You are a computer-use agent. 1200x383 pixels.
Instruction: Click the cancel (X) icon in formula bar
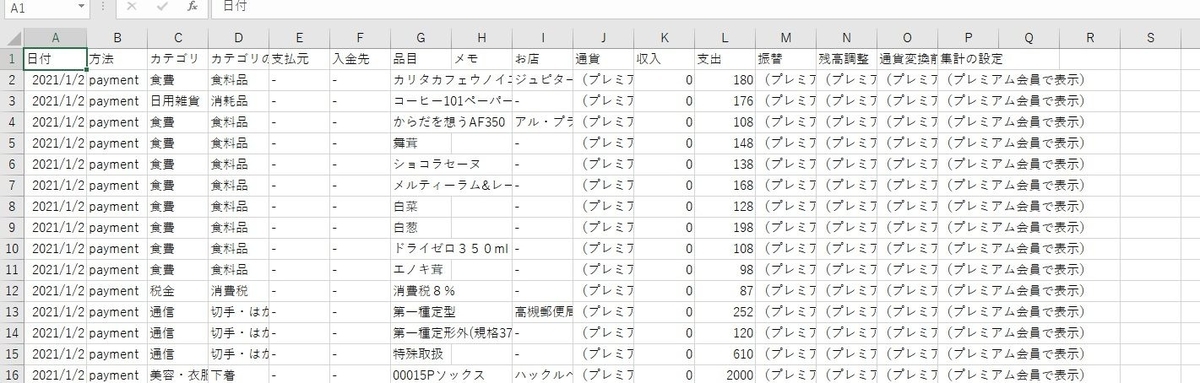pyautogui.click(x=132, y=7)
